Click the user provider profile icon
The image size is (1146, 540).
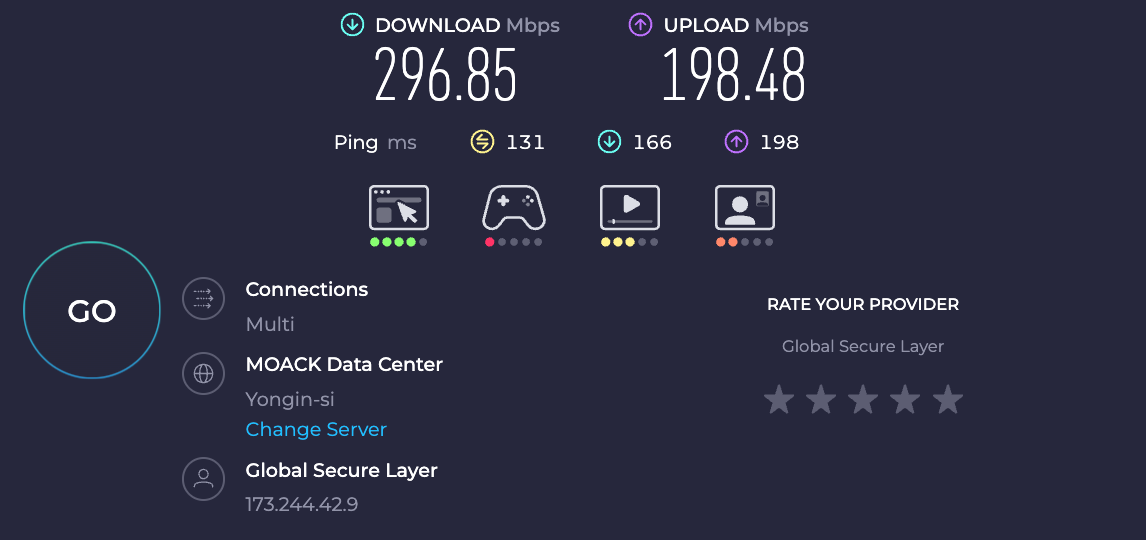point(203,479)
